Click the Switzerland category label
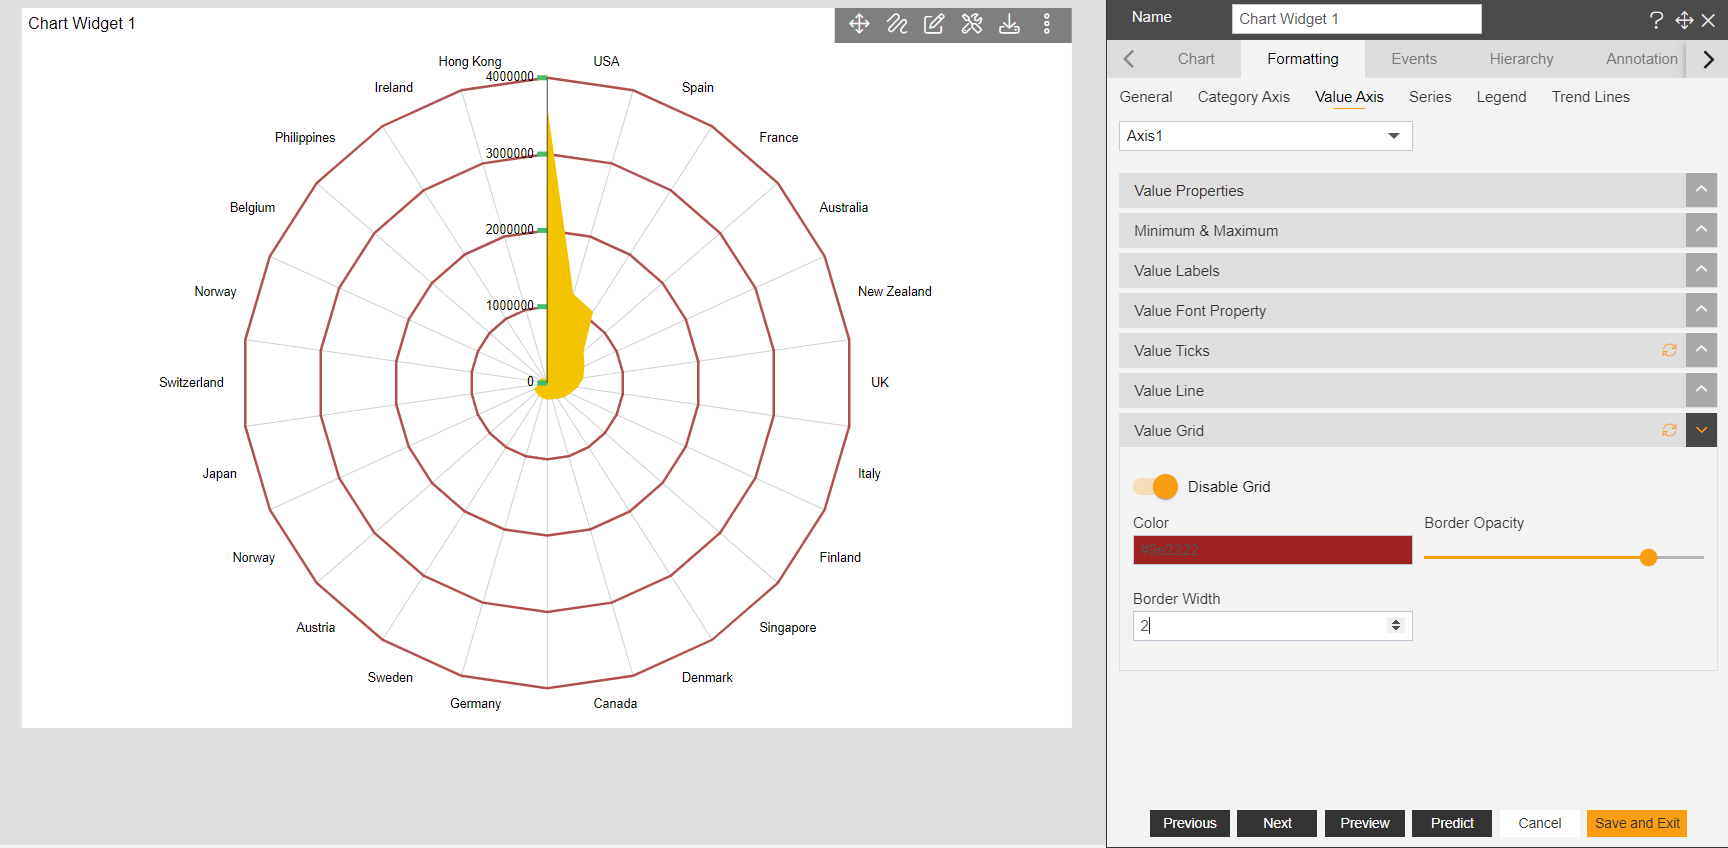The width and height of the screenshot is (1728, 848). click(191, 383)
